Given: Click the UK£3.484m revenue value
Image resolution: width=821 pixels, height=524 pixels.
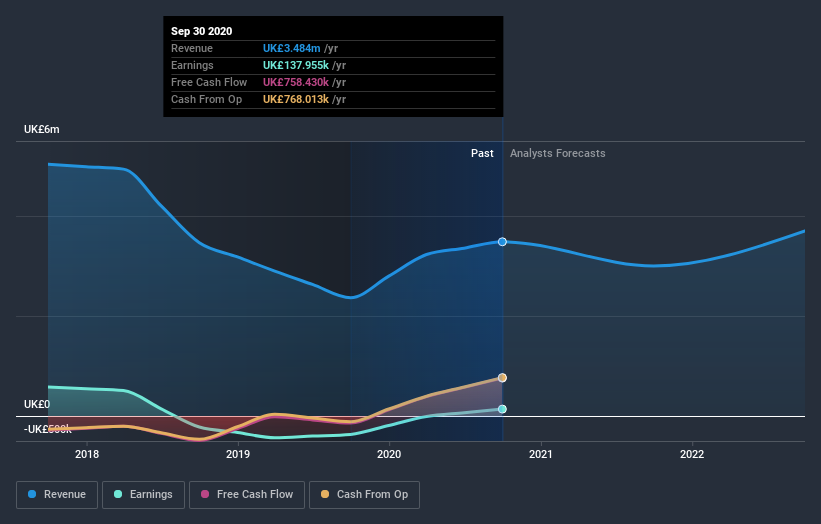Looking at the screenshot, I should 292,48.
